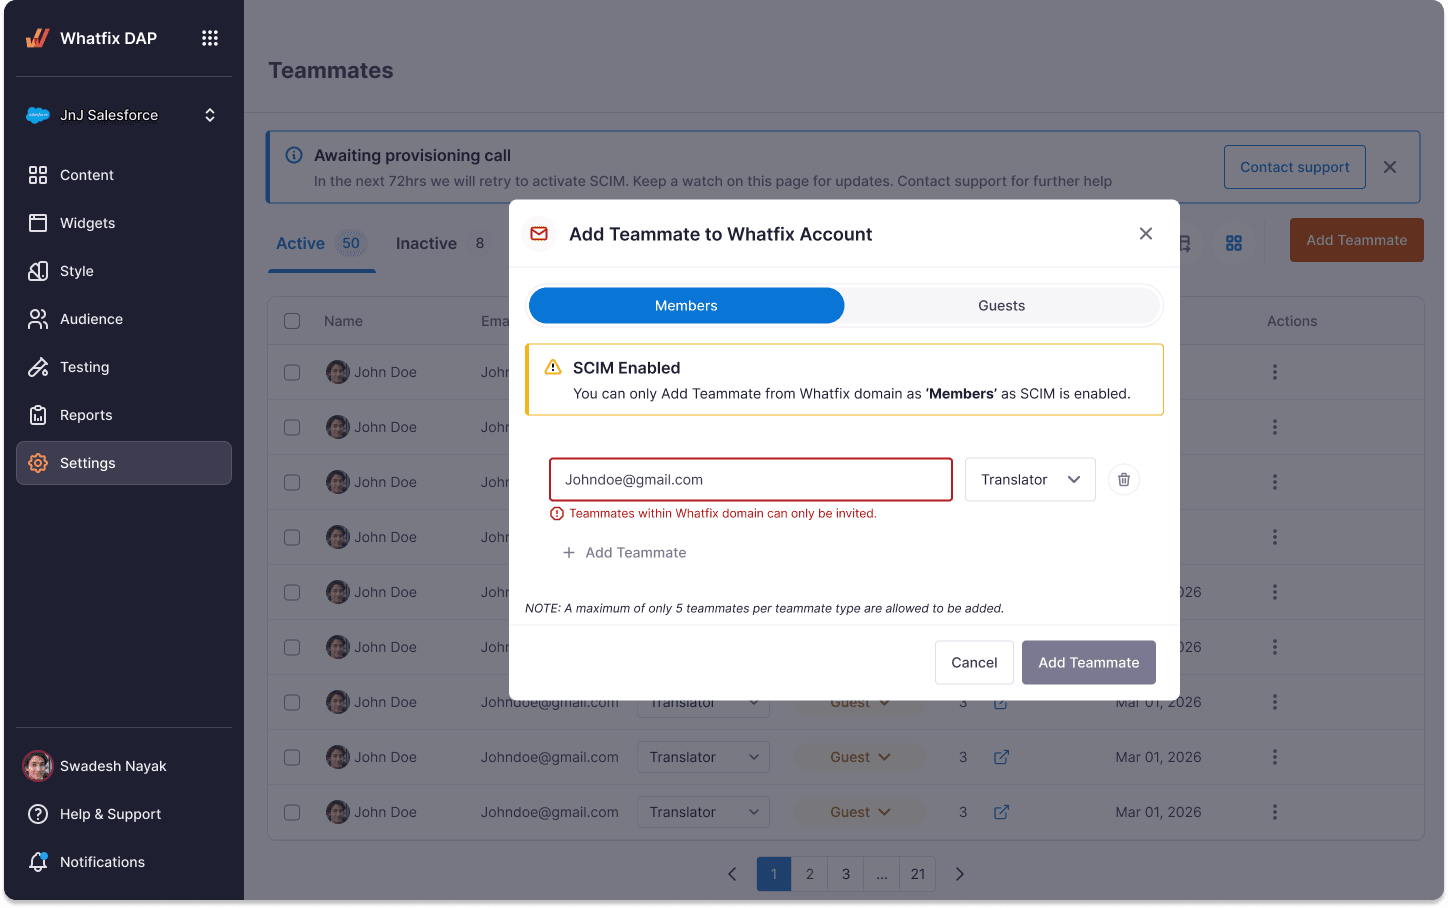Sort by the Name column header
This screenshot has height=908, width=1448.
click(x=343, y=321)
